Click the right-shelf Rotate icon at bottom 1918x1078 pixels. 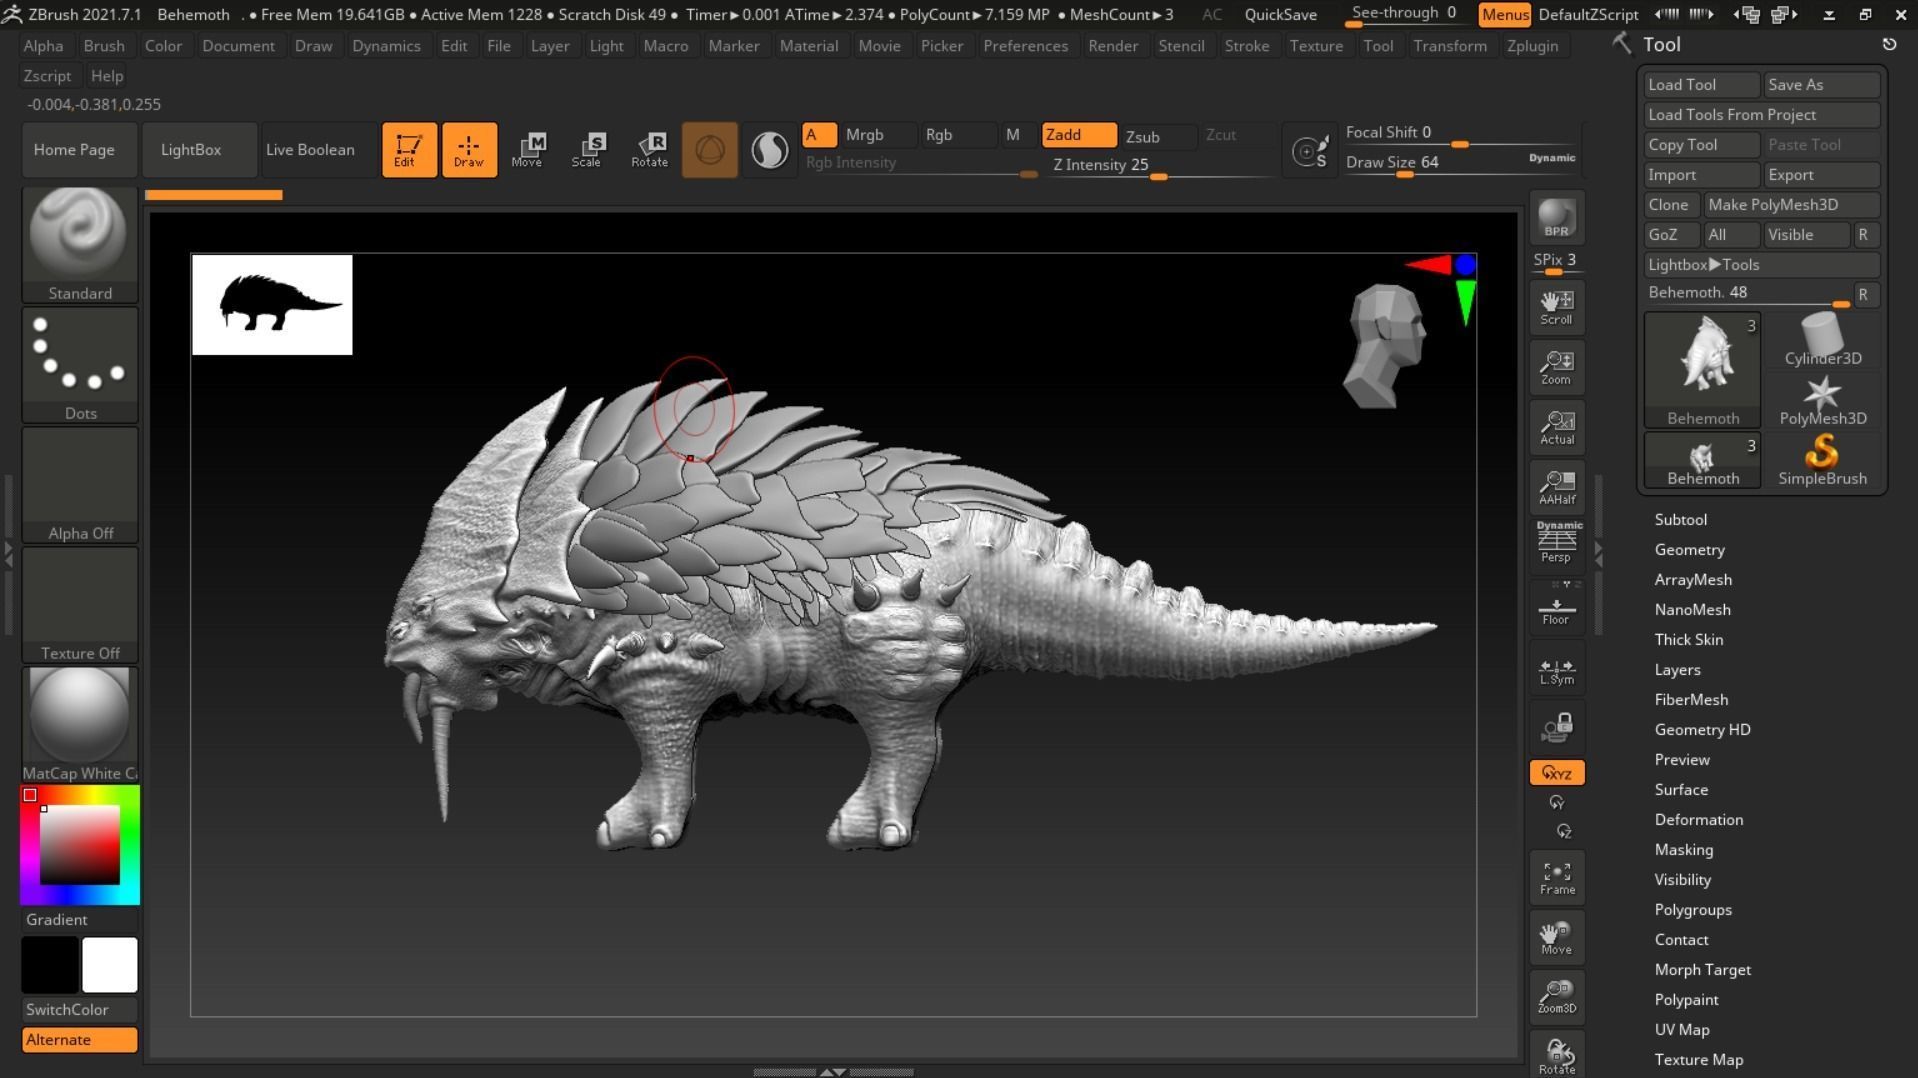coord(1556,1055)
